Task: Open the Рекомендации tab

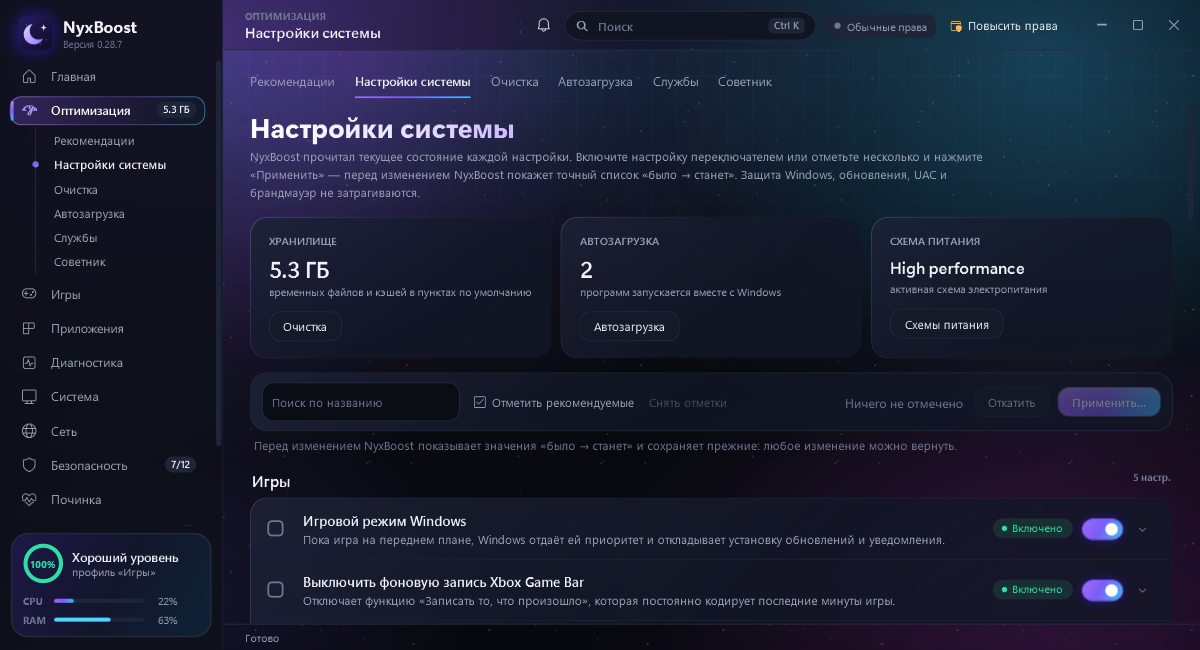Action: coord(292,82)
